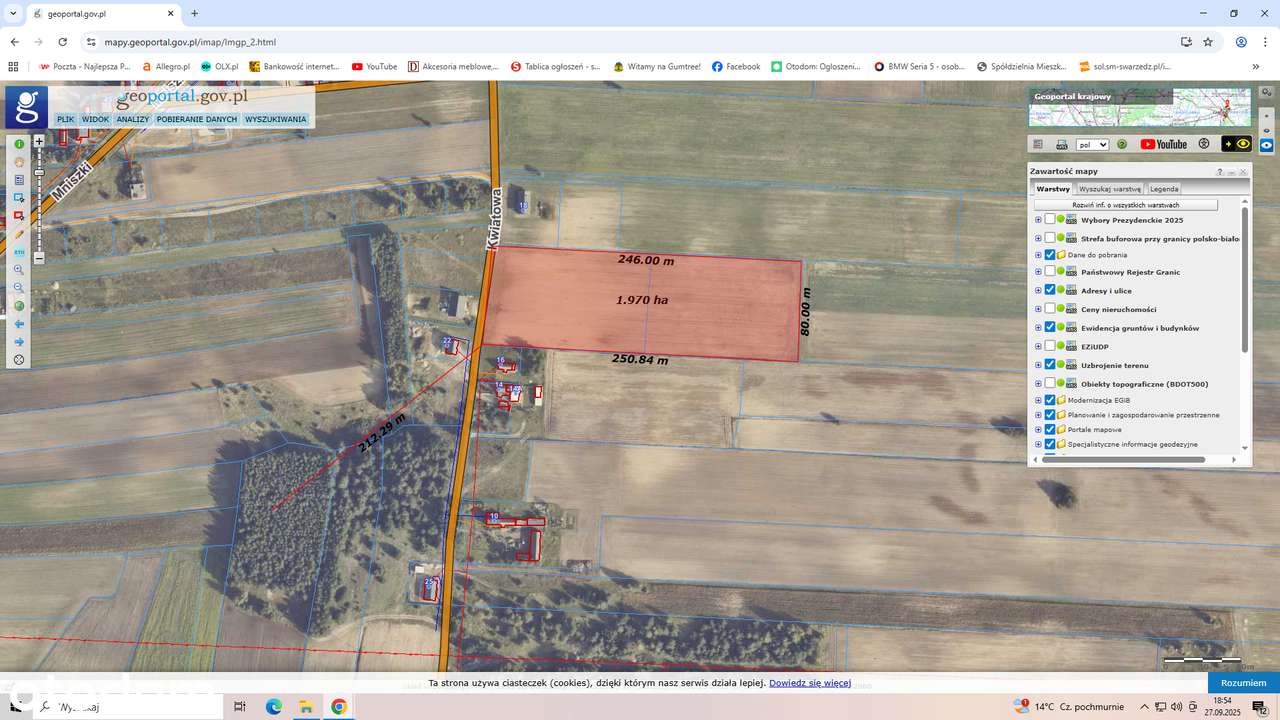Image resolution: width=1280 pixels, height=720 pixels.
Task: Activate the pencil drawing tool
Action: (x=19, y=234)
